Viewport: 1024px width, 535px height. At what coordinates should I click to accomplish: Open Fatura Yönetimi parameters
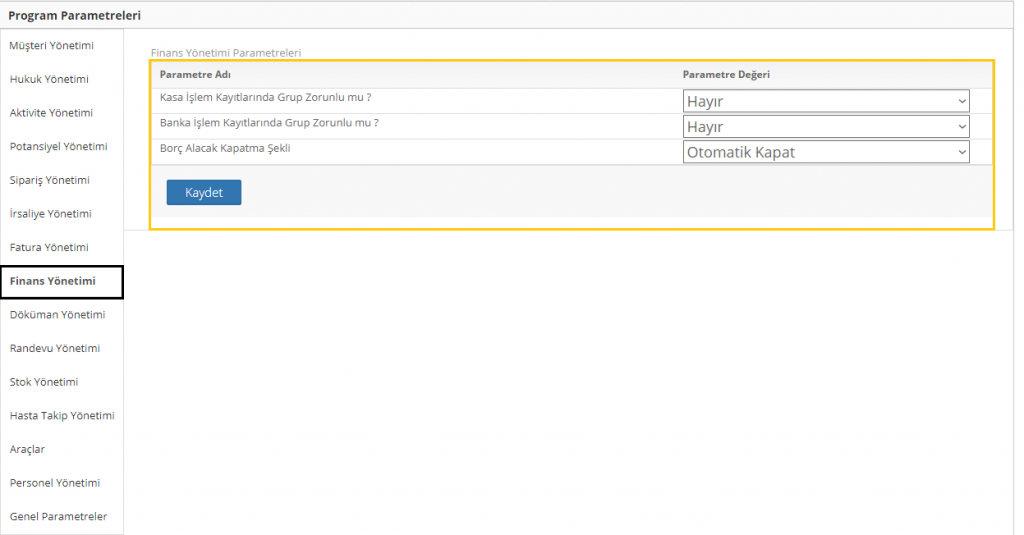pyautogui.click(x=49, y=248)
